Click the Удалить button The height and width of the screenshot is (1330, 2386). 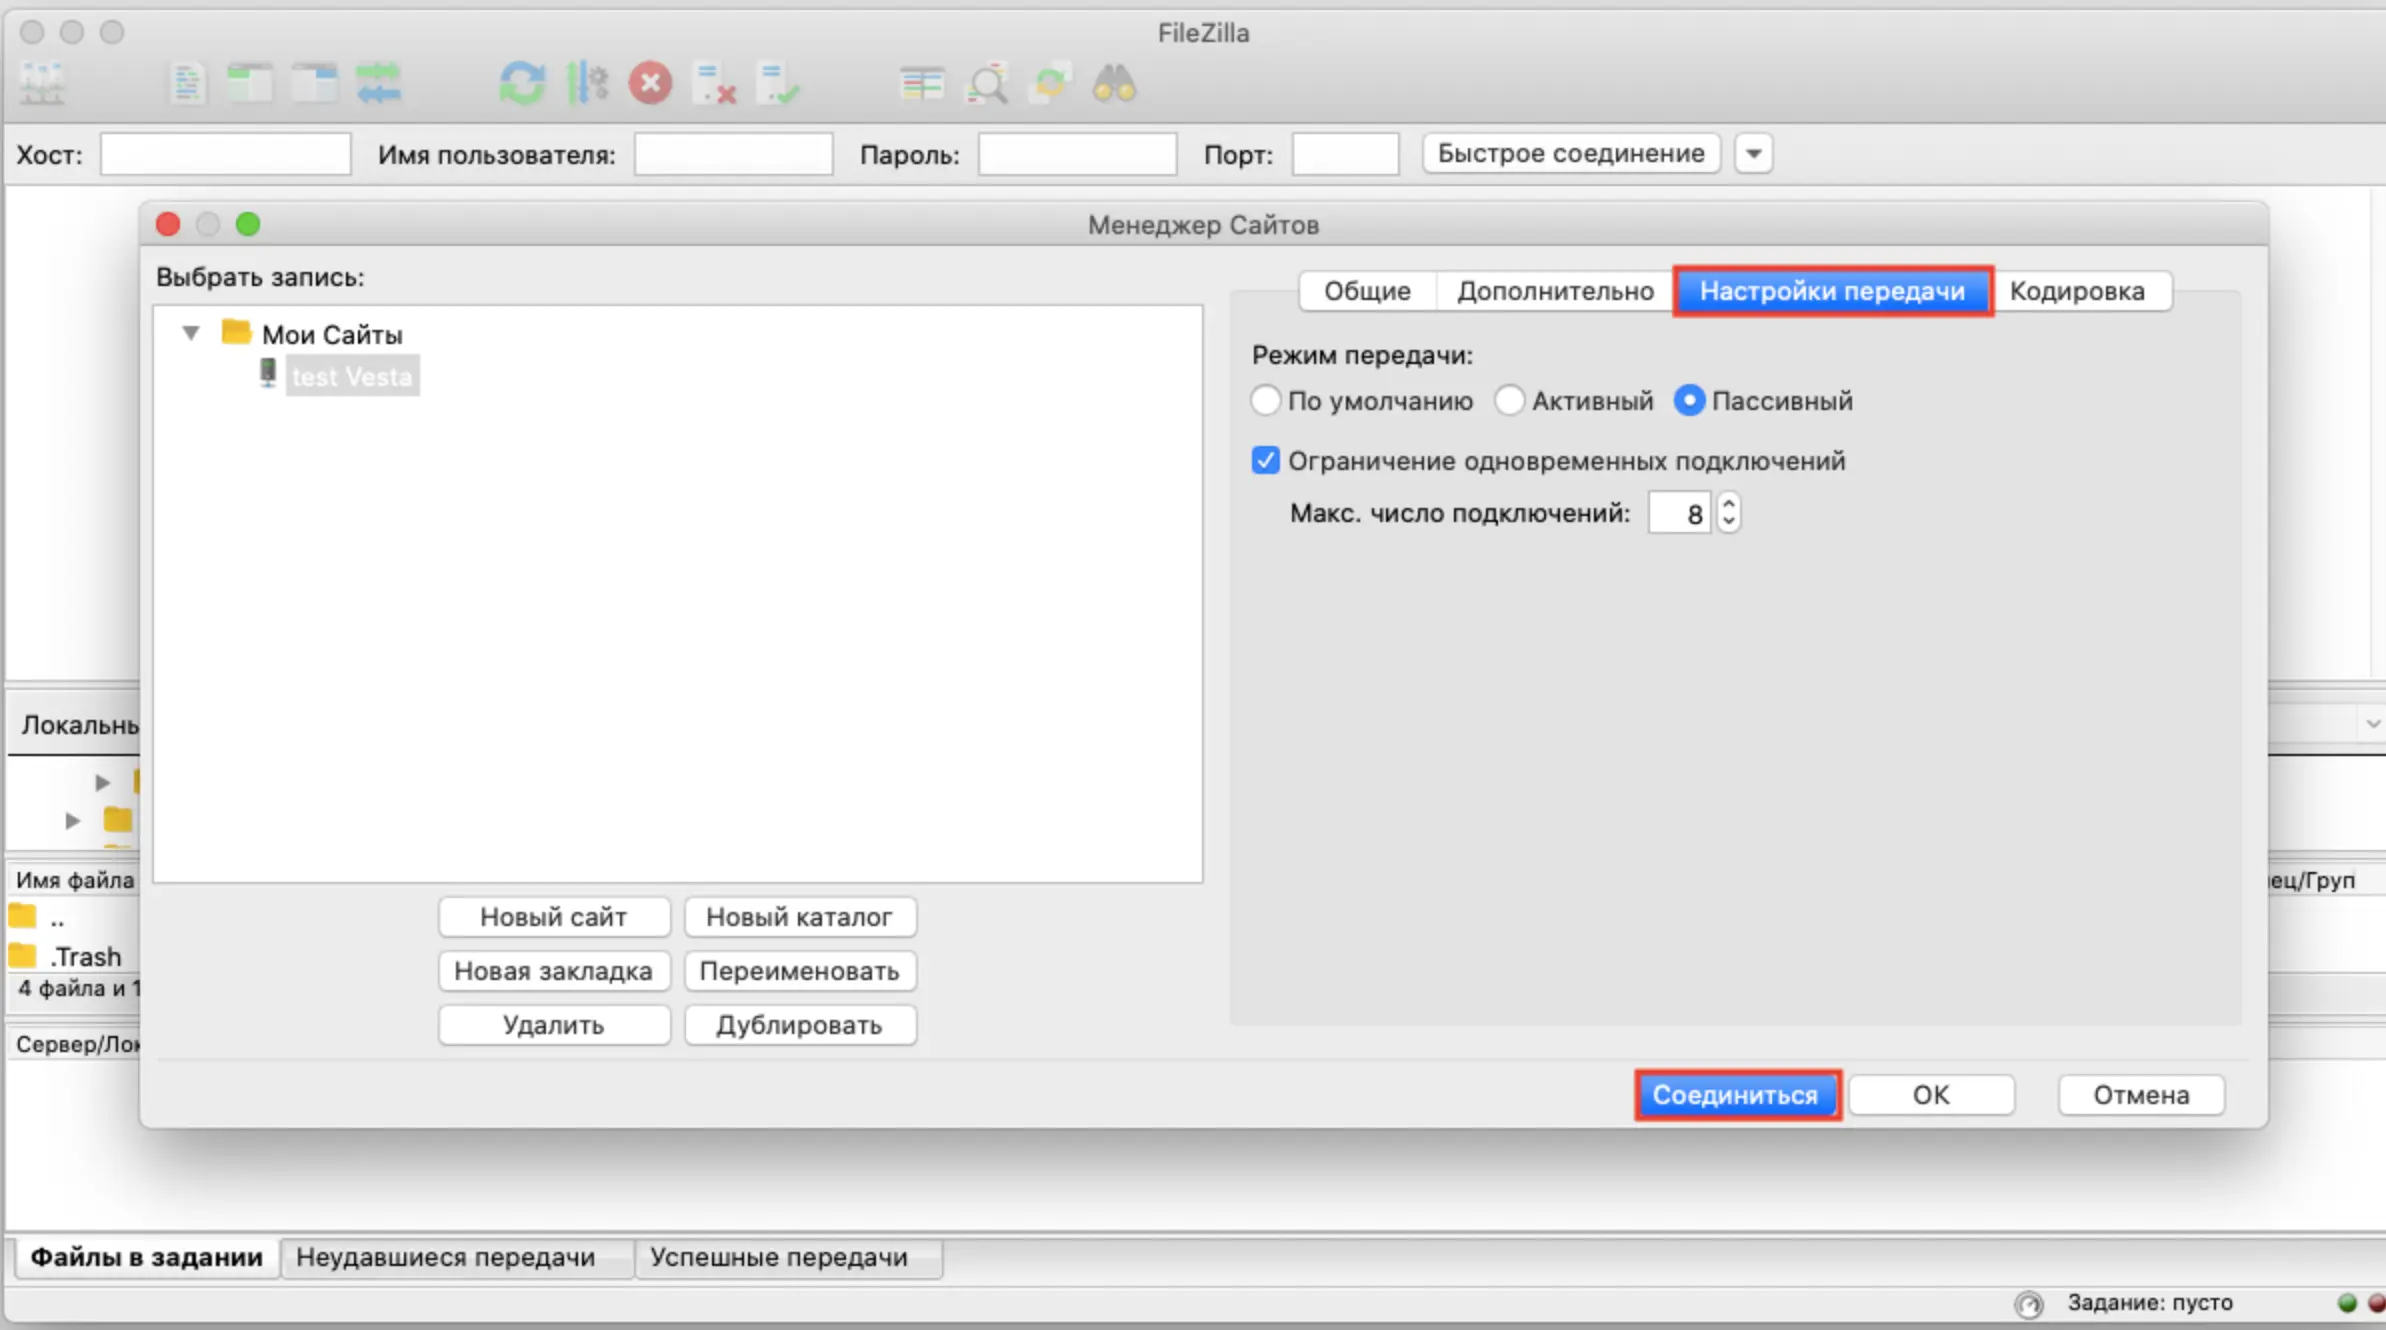[553, 1025]
